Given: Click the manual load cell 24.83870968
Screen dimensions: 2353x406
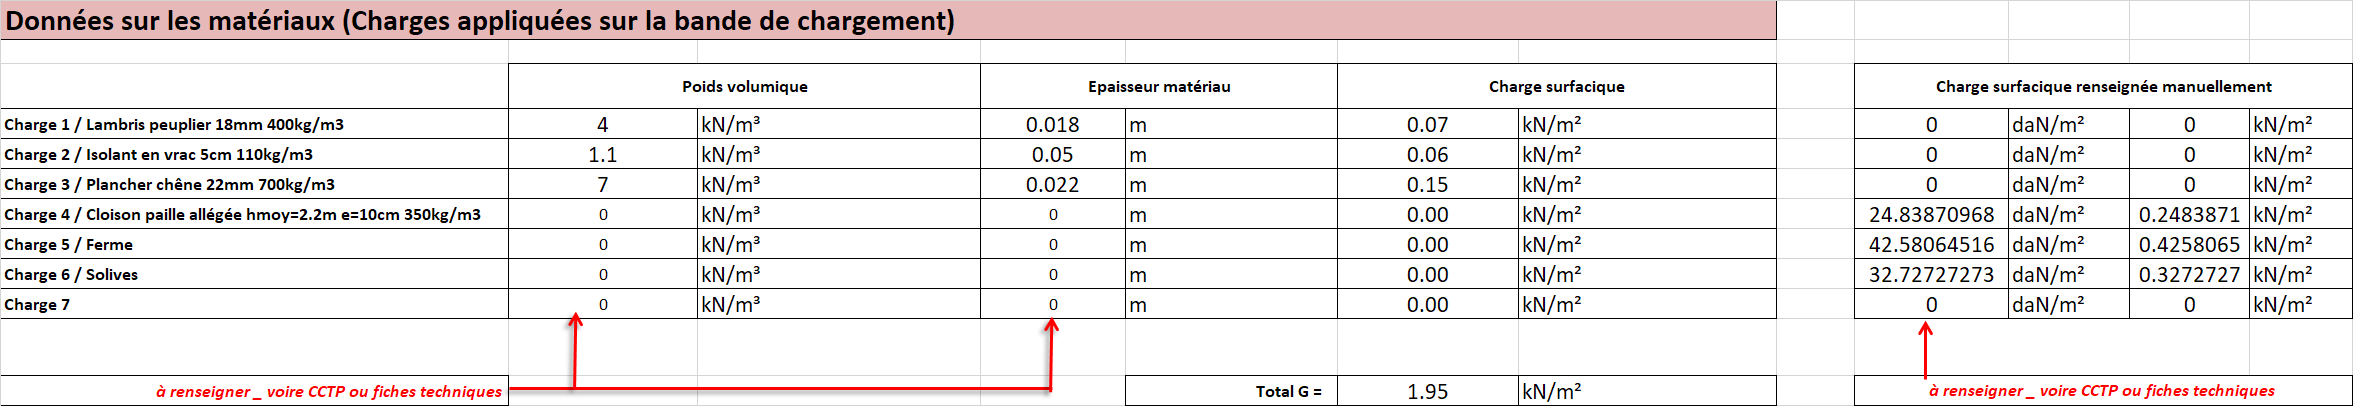Looking at the screenshot, I should pyautogui.click(x=1931, y=215).
